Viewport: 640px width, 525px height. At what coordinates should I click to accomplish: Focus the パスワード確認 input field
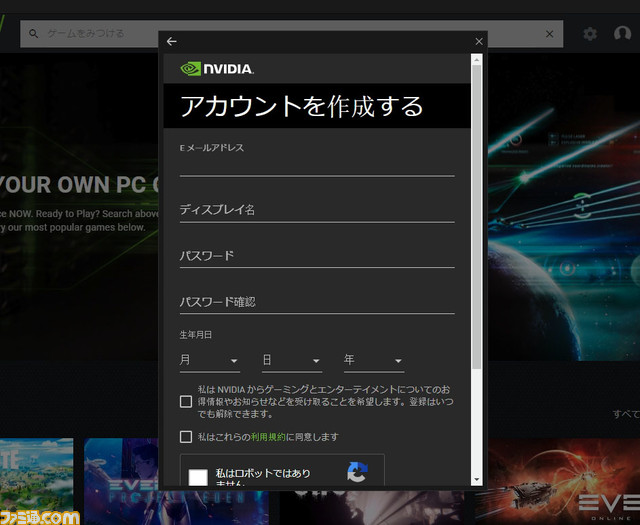pos(317,303)
